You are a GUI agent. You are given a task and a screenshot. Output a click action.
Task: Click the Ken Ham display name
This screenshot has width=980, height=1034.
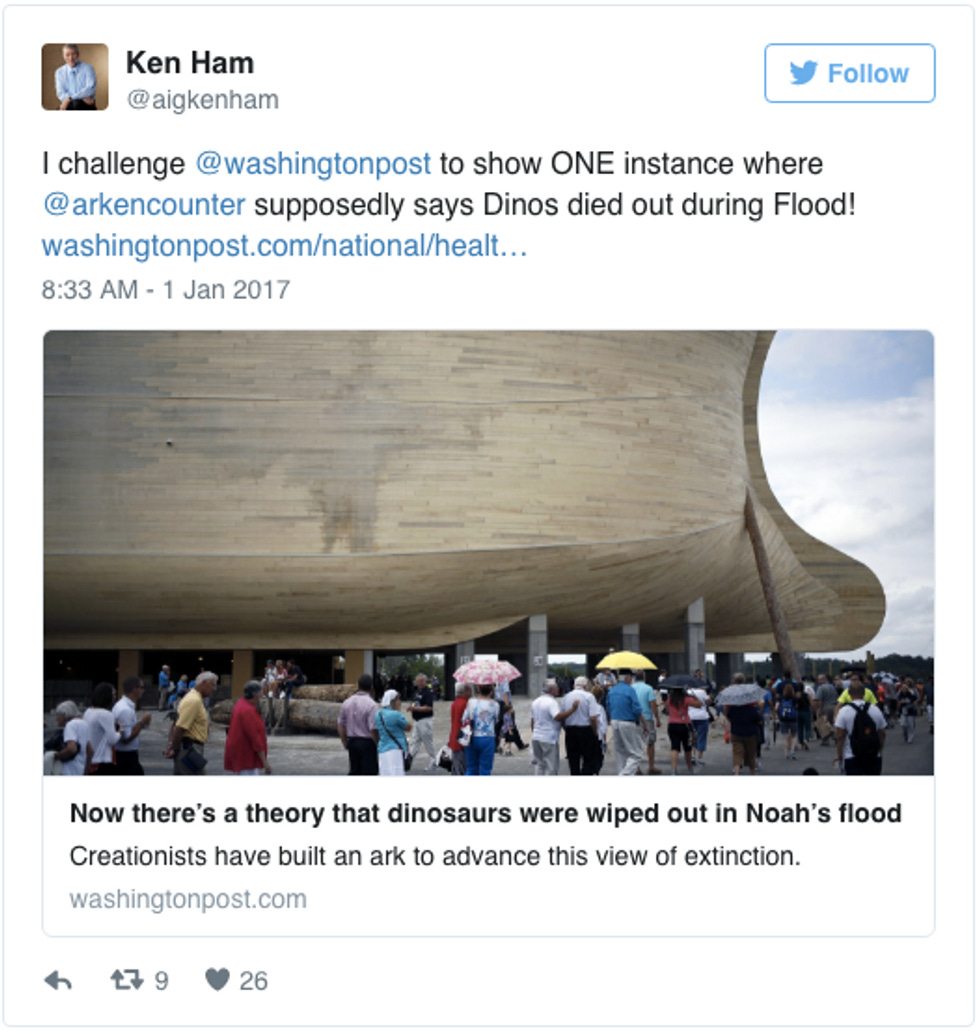tap(190, 63)
